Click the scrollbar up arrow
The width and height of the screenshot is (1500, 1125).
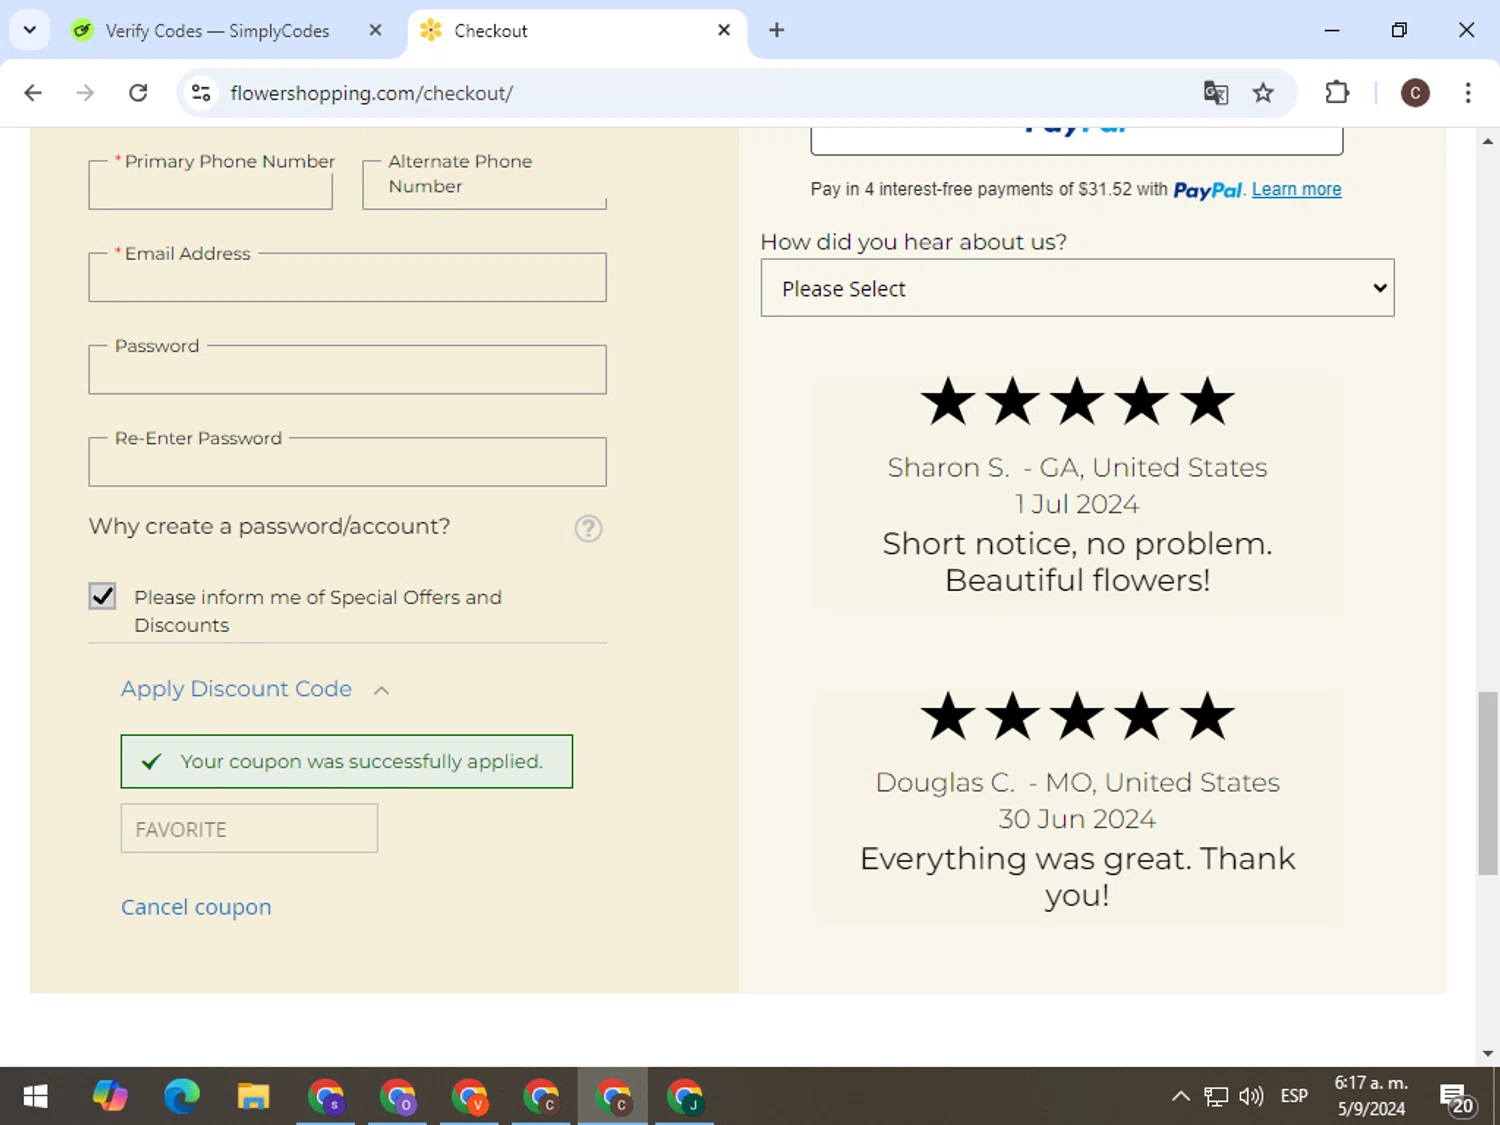[x=1488, y=141]
